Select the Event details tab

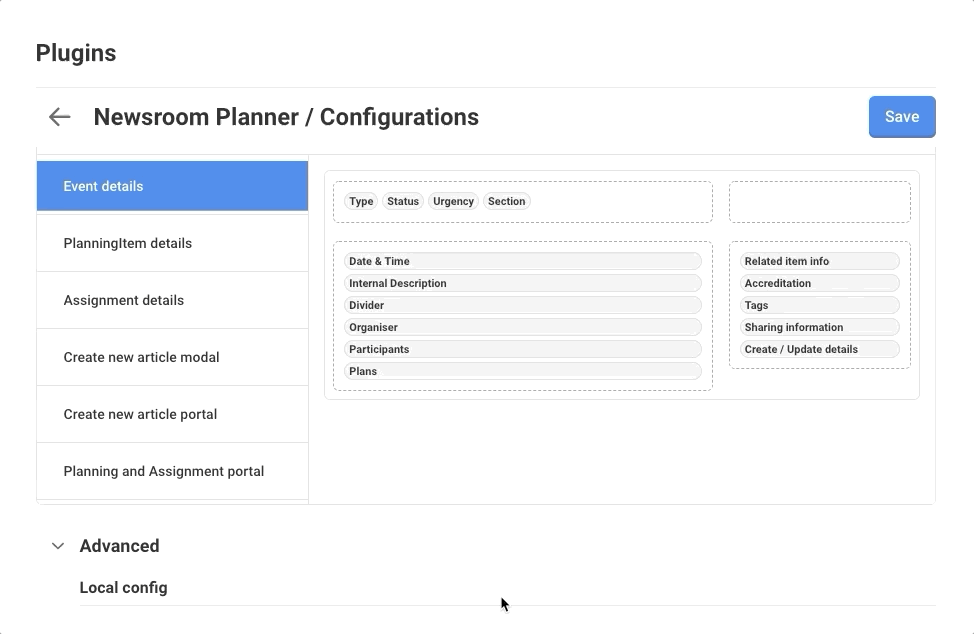tap(172, 186)
